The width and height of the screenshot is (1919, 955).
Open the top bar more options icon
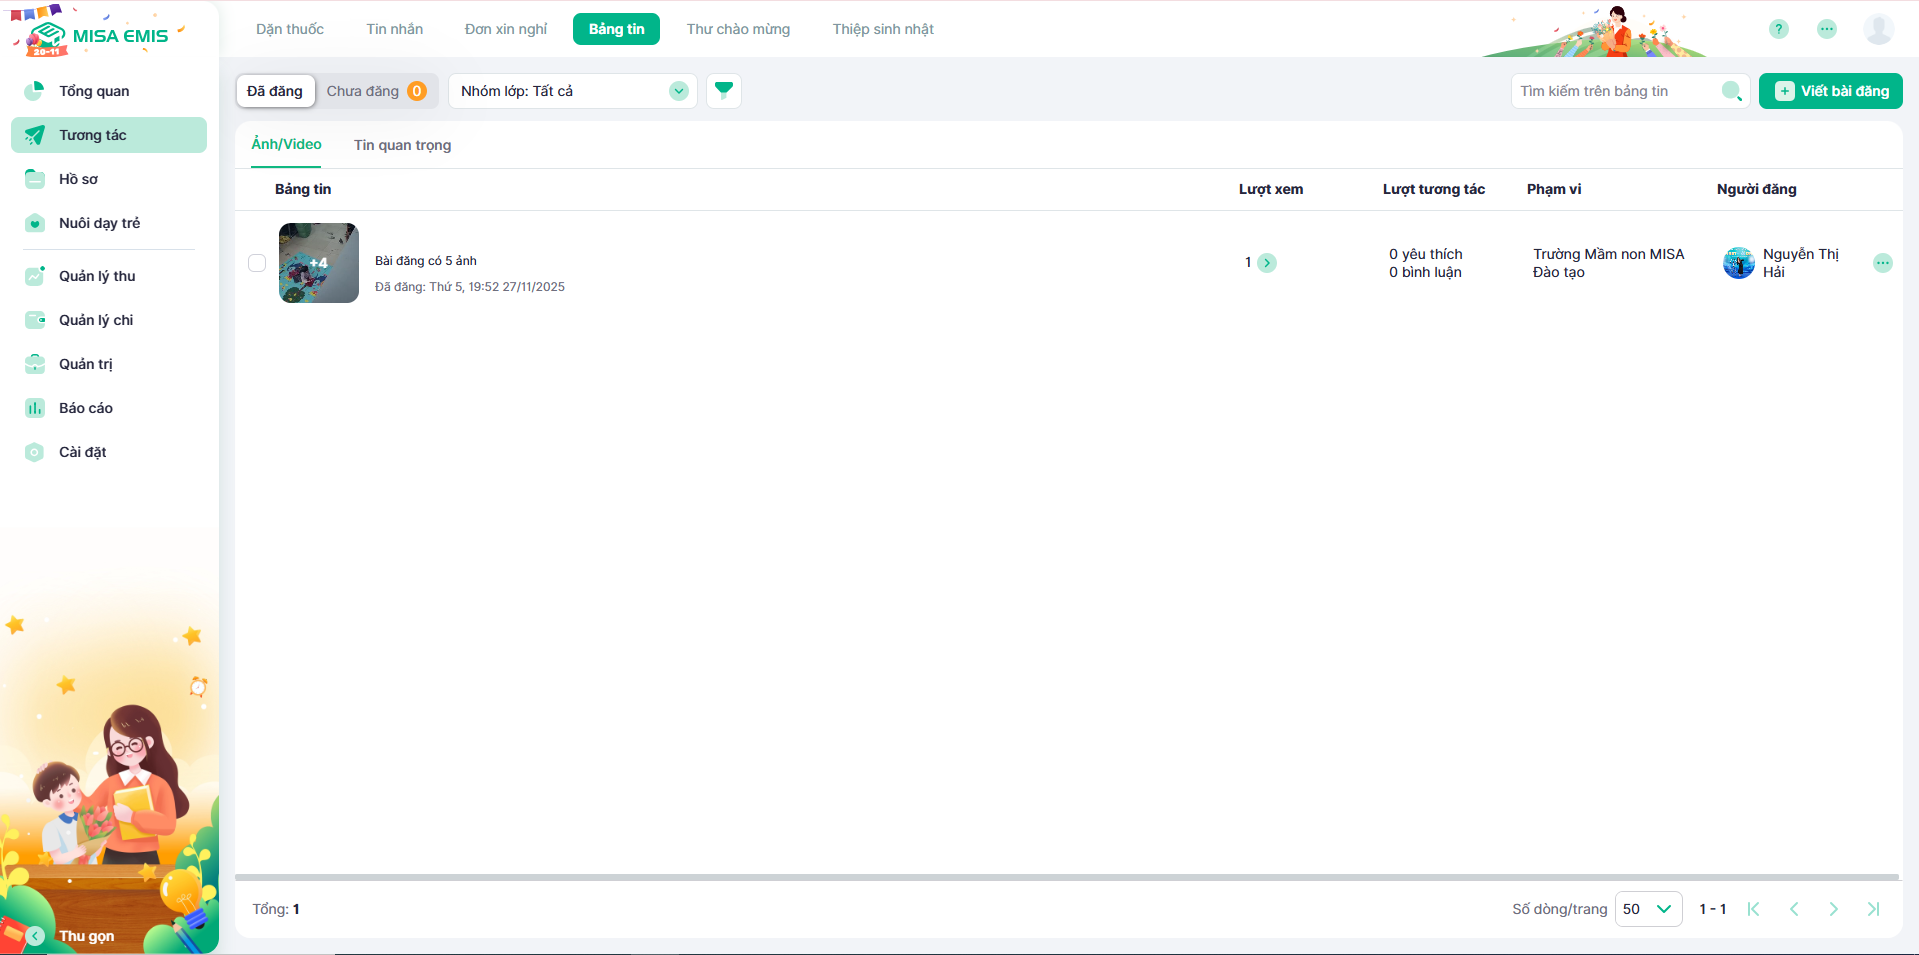click(1826, 29)
